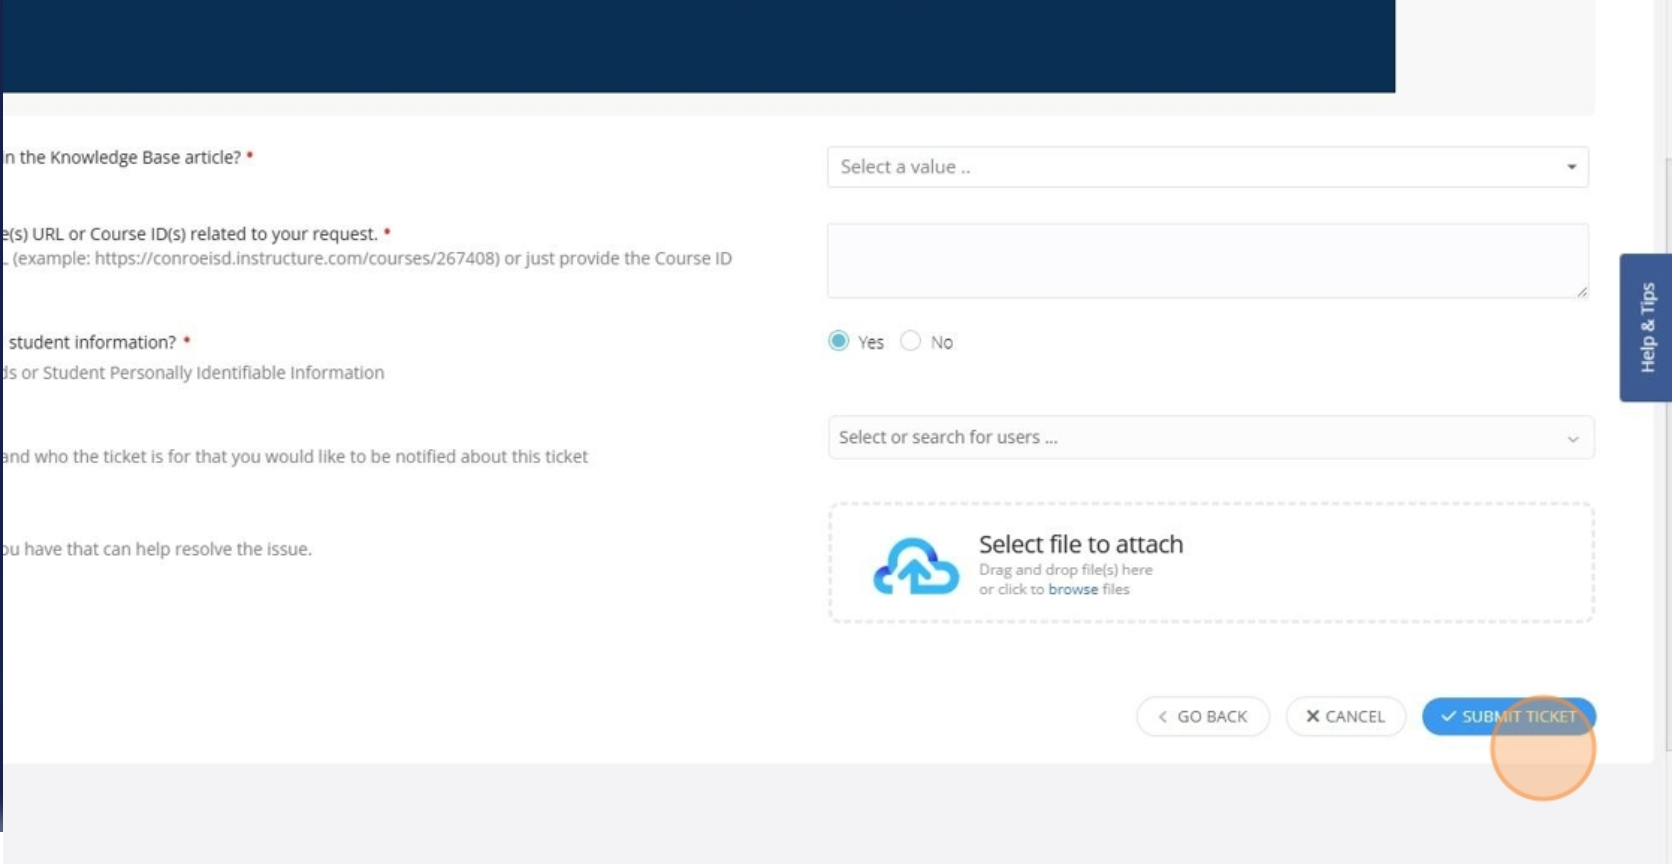
Task: Click the 'Select file to attach' heading
Action: (x=1080, y=544)
